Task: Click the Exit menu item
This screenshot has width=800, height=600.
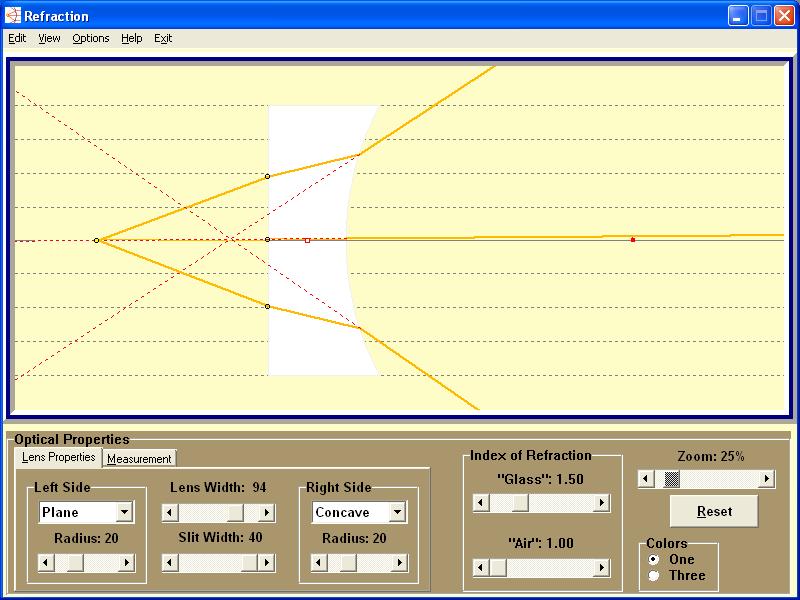Action: (x=163, y=38)
